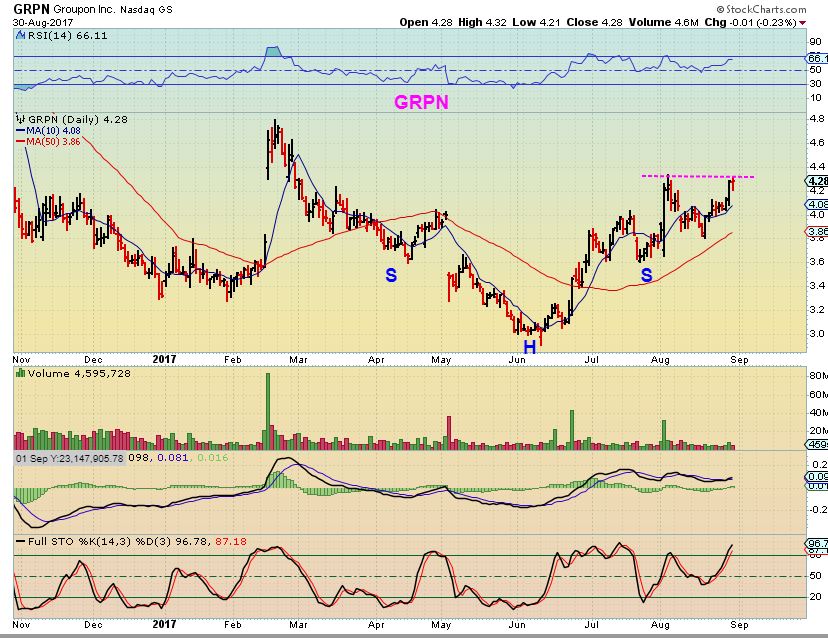This screenshot has height=638, width=828.
Task: Click the 0.016 MACD histogram value
Action: tap(213, 457)
